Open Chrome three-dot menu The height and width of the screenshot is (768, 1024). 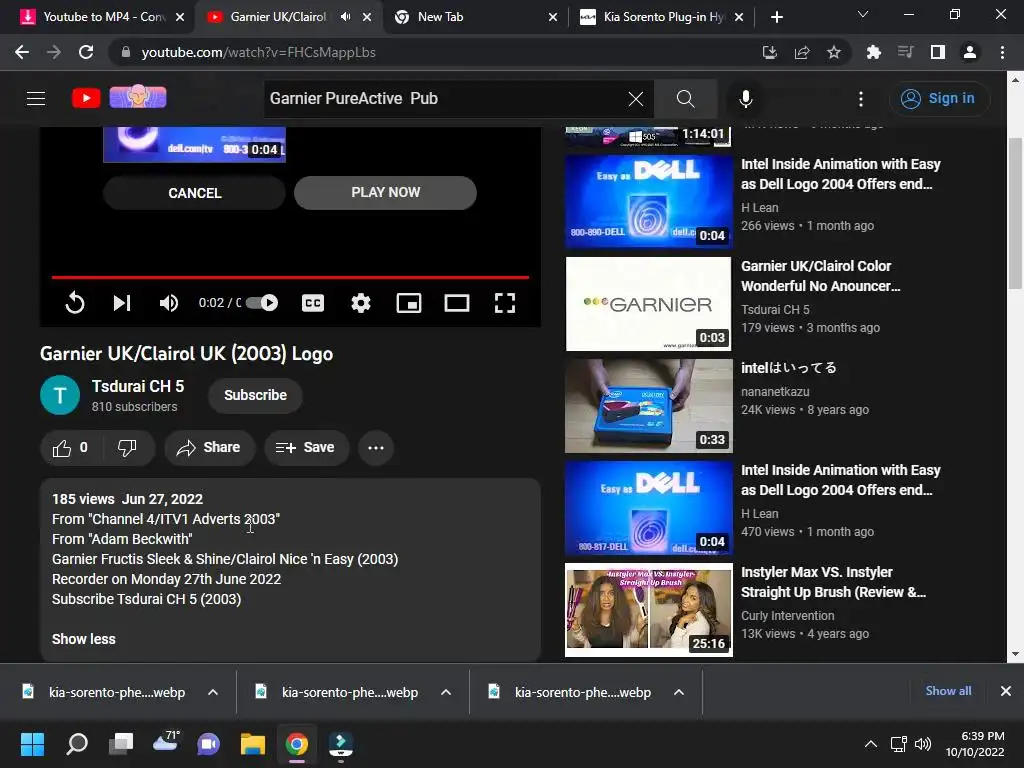coord(1002,52)
